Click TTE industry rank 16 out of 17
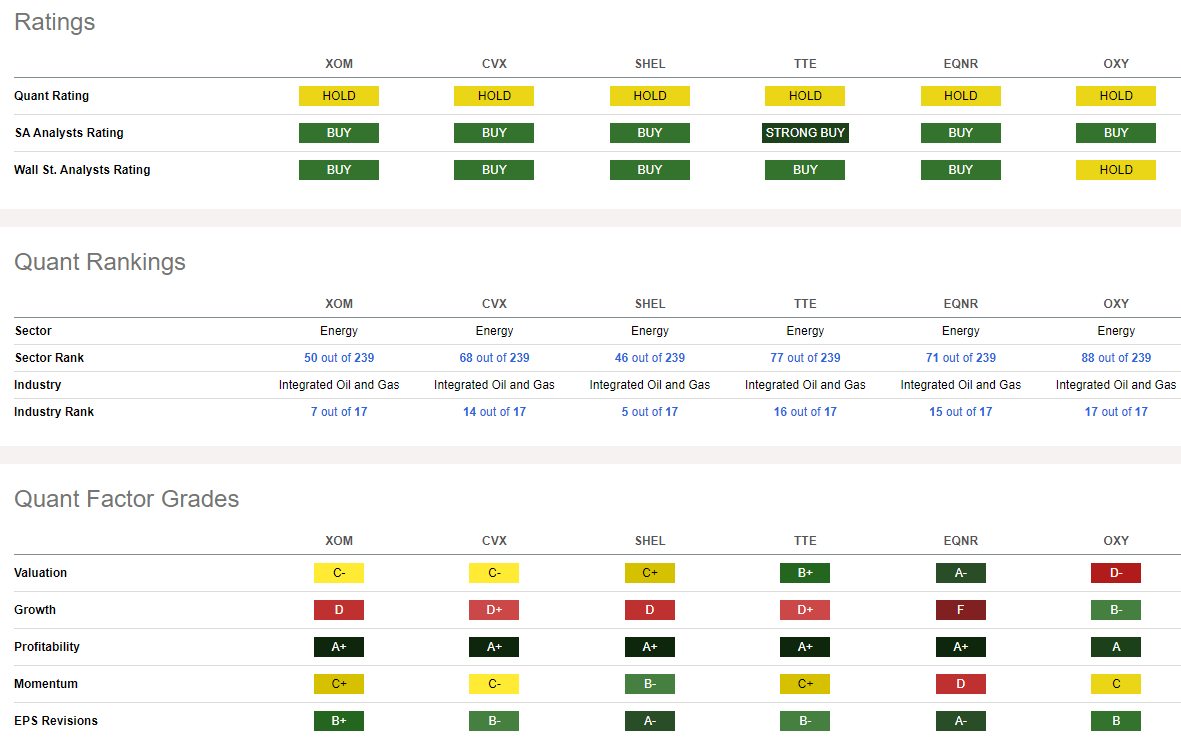 [x=805, y=412]
